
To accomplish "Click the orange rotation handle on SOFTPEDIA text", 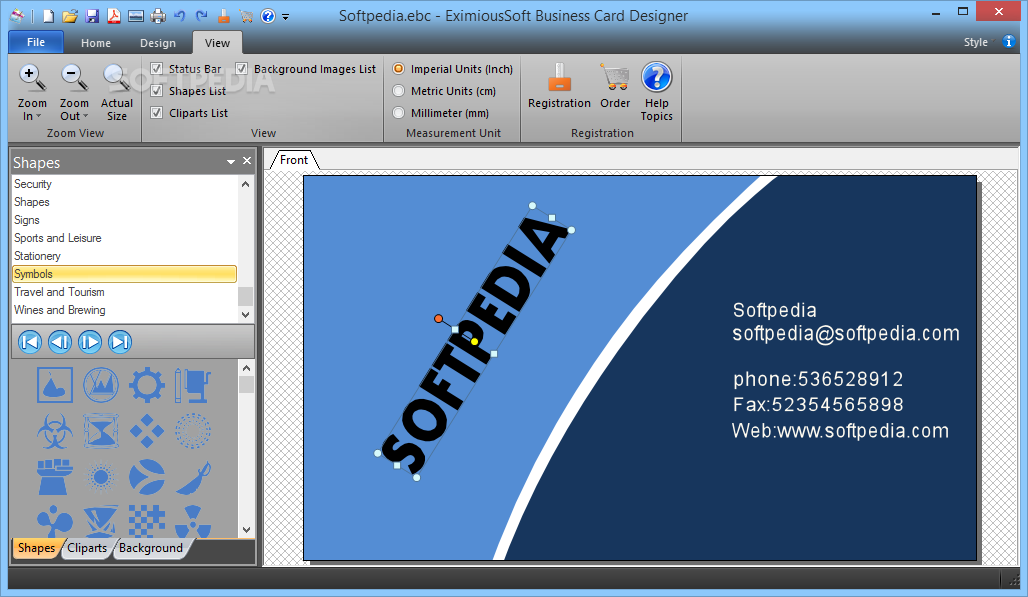I will point(439,318).
